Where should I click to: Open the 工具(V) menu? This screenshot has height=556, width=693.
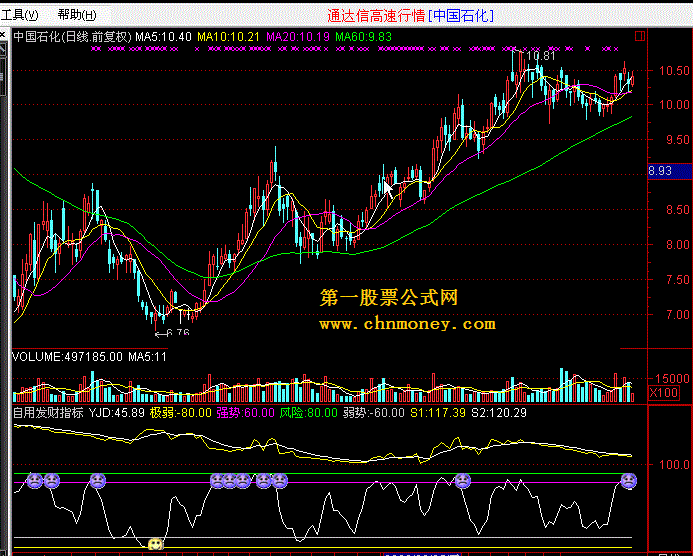click(19, 15)
